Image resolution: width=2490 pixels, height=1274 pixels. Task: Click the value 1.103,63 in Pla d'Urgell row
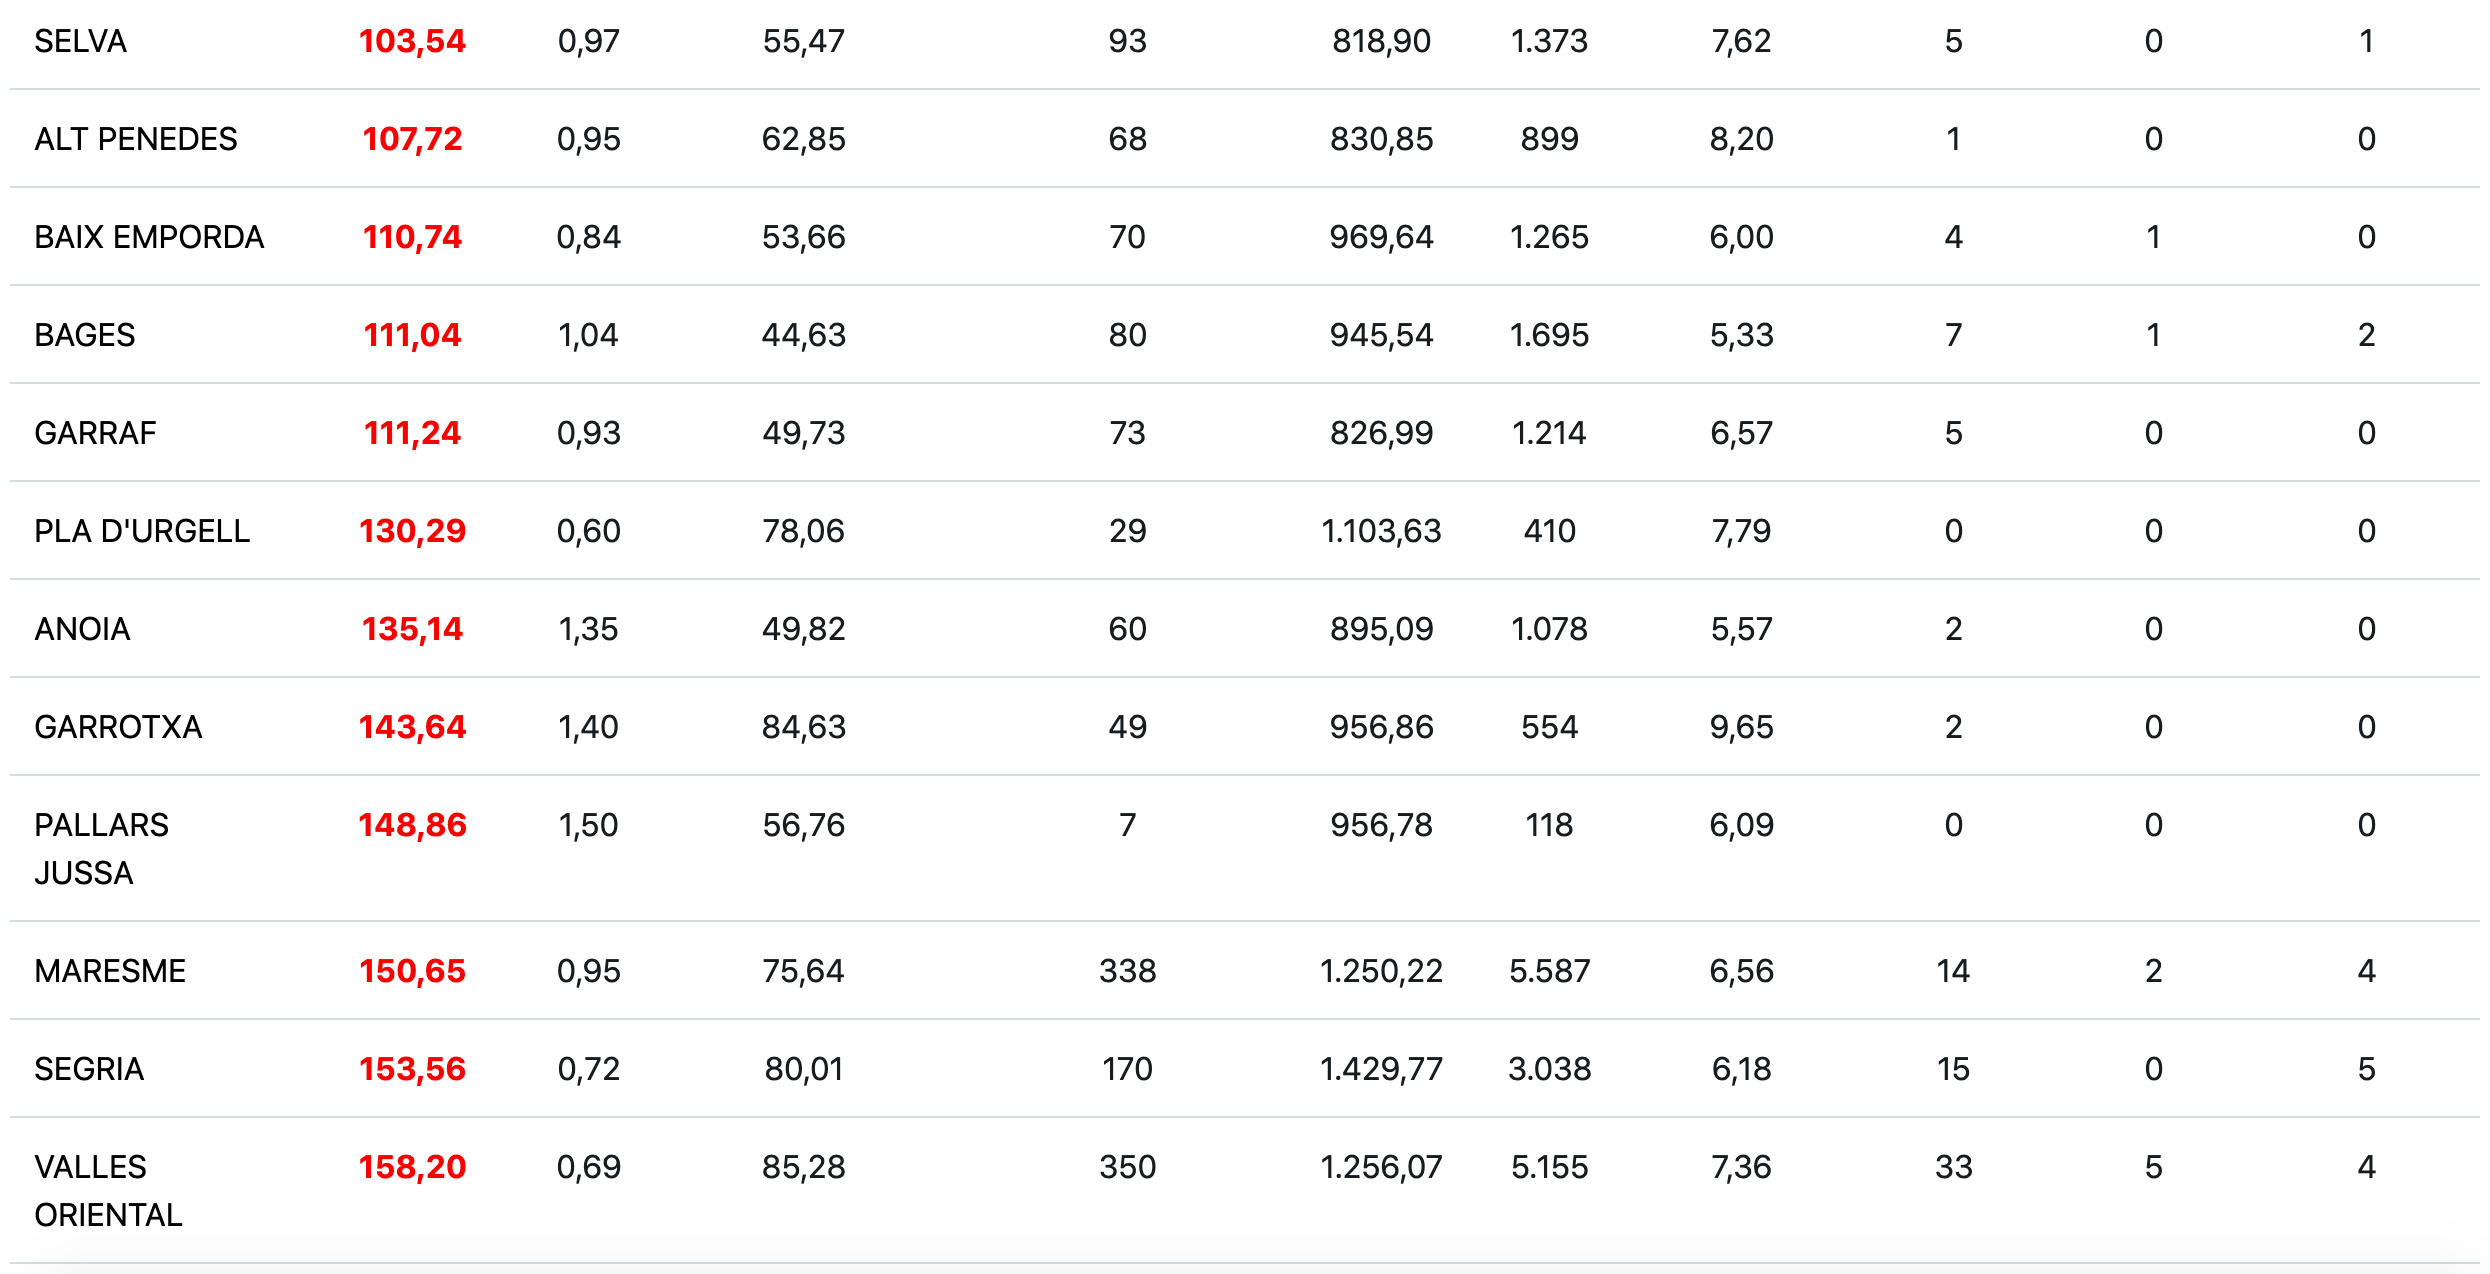[x=1381, y=531]
